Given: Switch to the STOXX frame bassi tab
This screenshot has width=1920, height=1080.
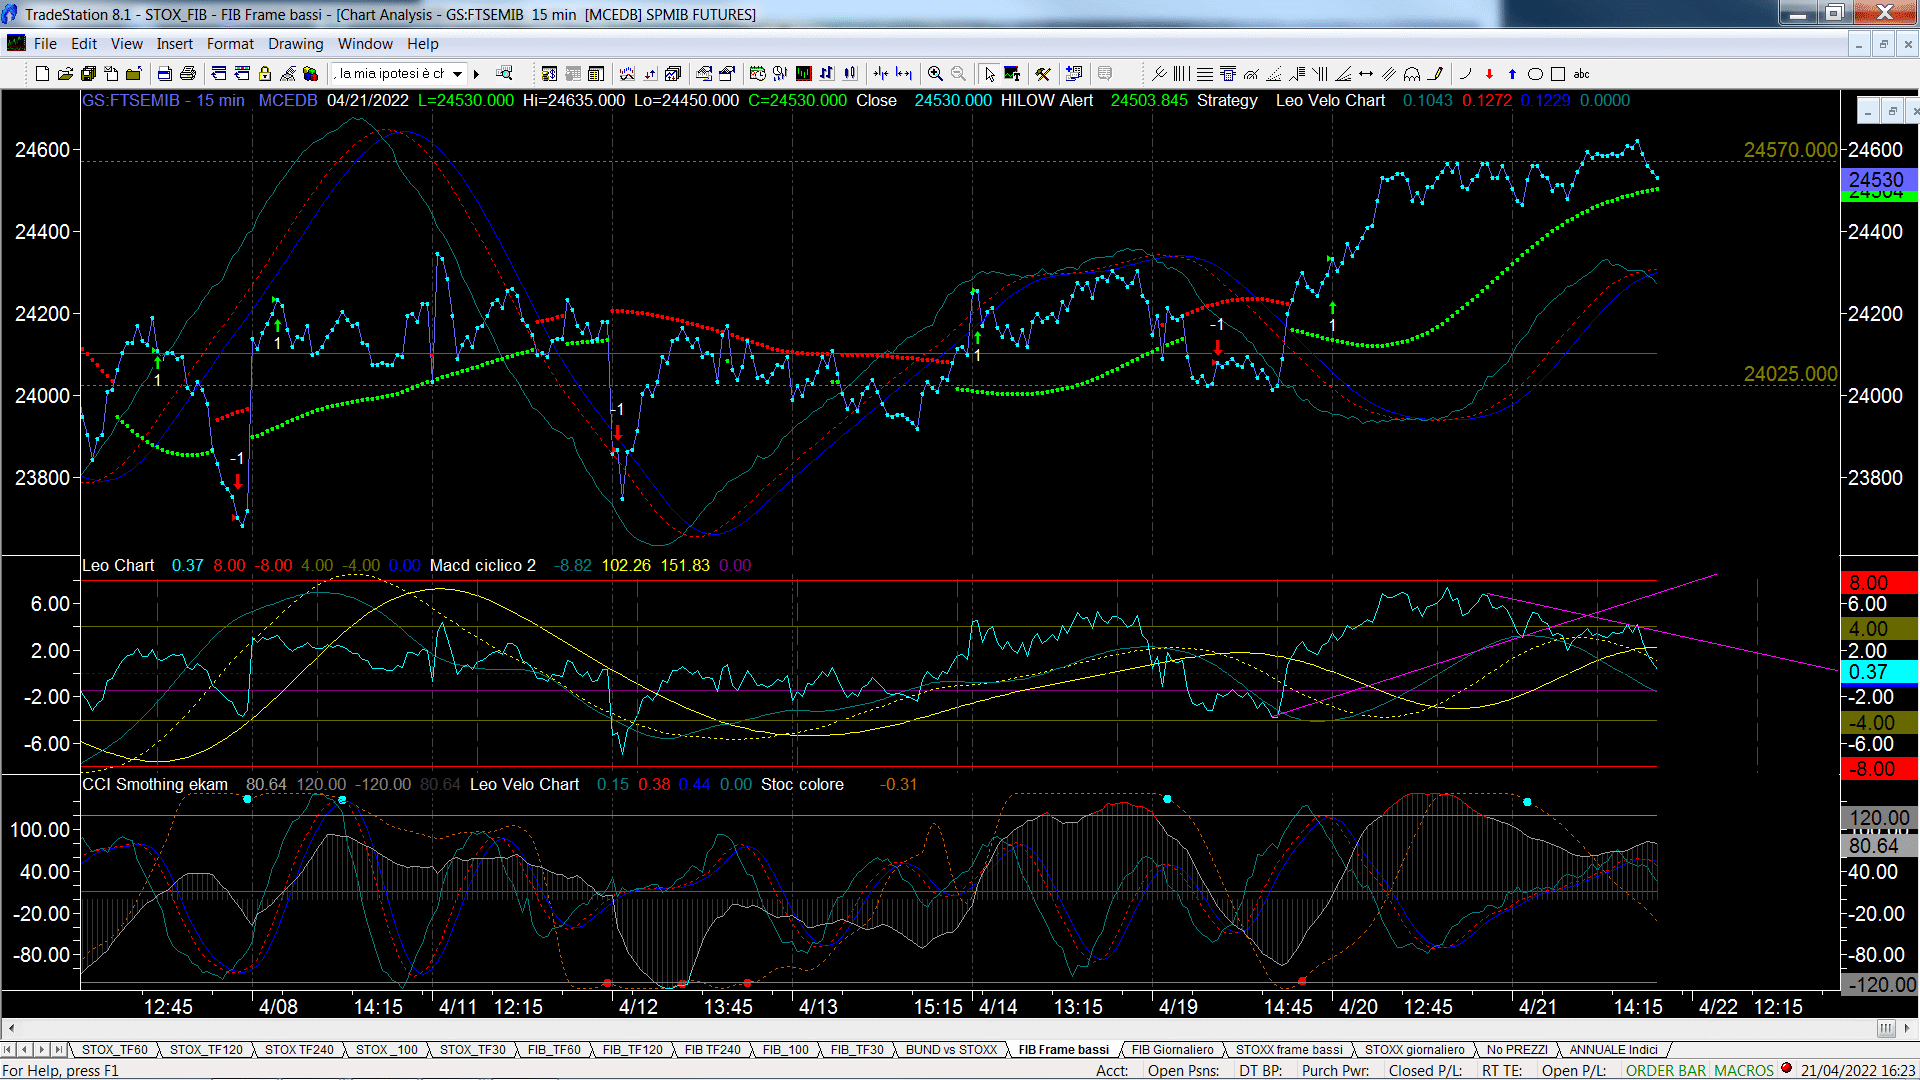Looking at the screenshot, I should coord(1289,1049).
